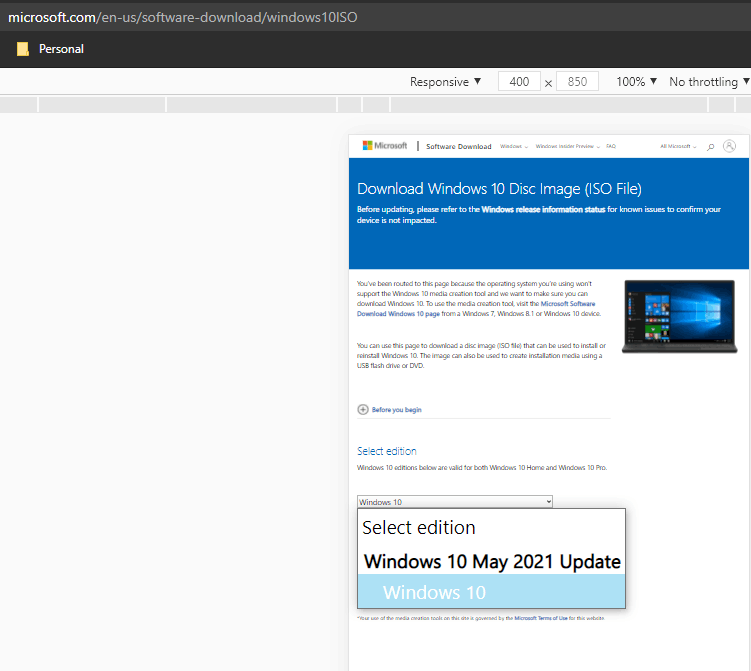Open the Responsive device mode dropdown

(445, 82)
